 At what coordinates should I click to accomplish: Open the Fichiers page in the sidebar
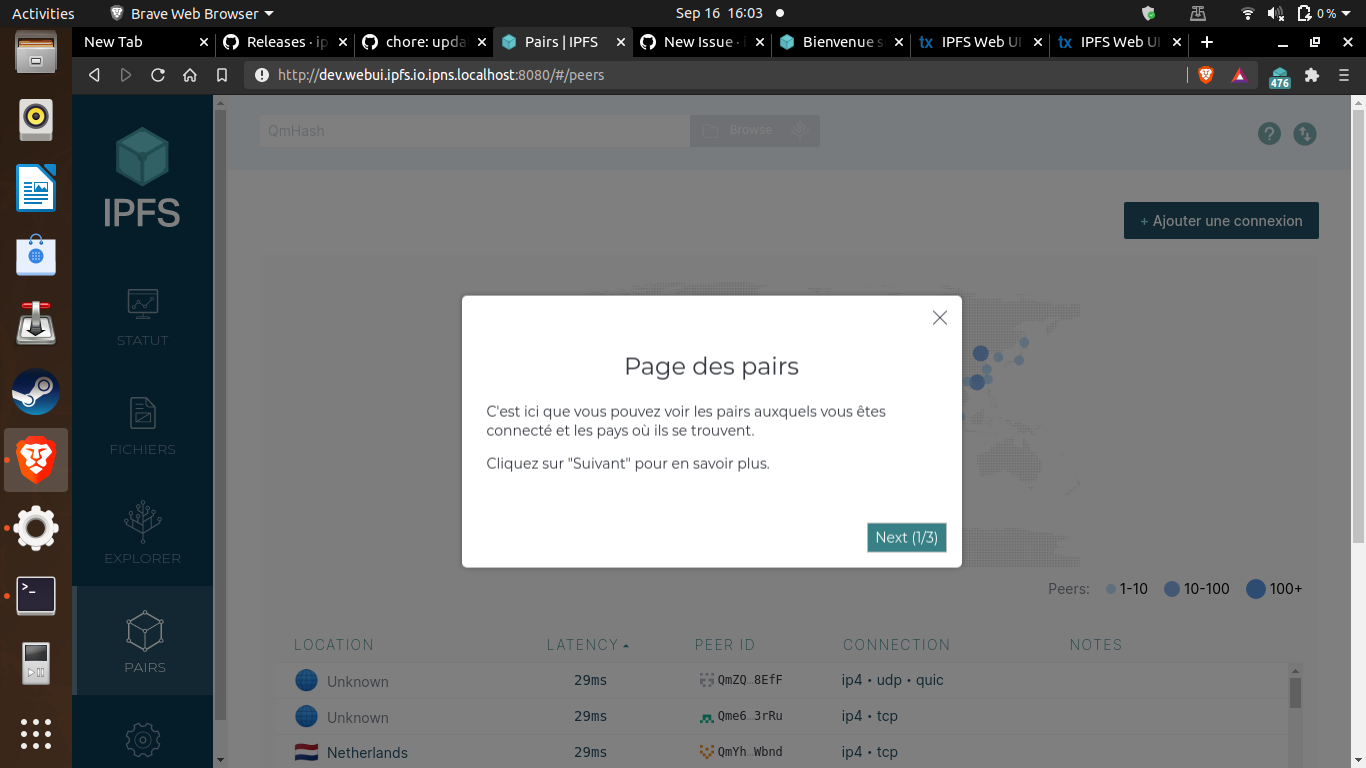pyautogui.click(x=143, y=427)
